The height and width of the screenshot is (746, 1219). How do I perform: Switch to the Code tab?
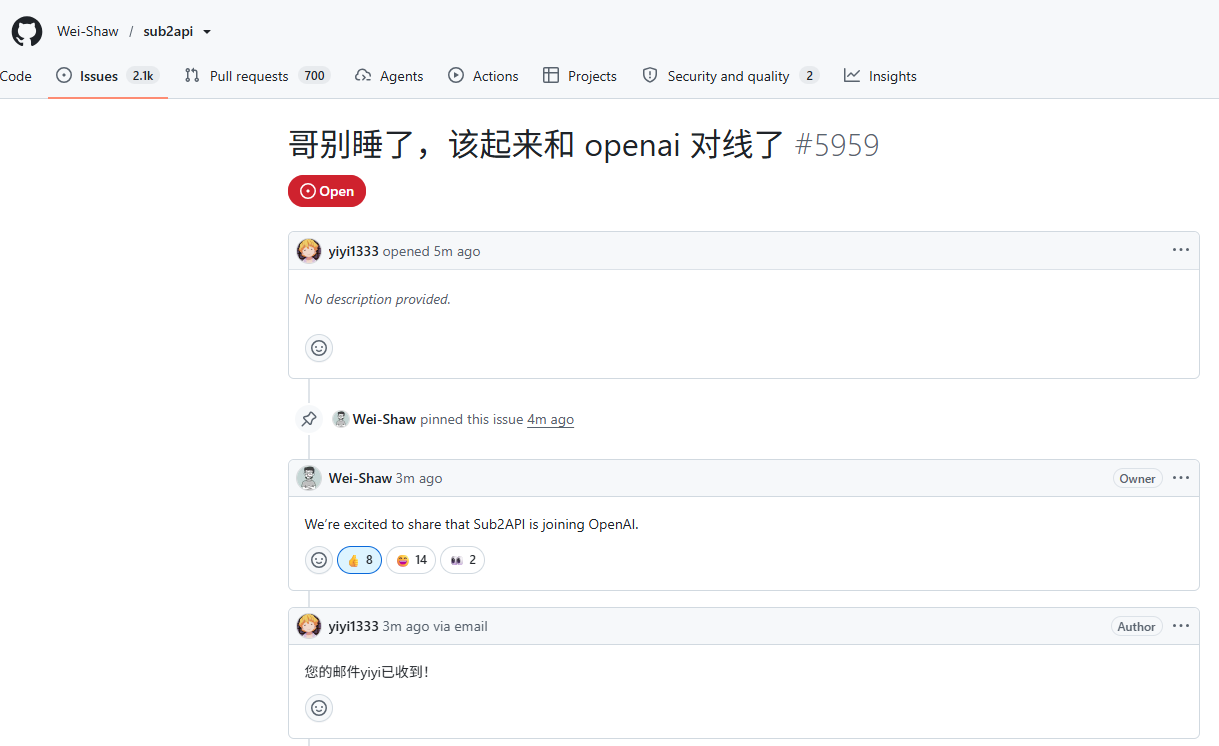(16, 76)
